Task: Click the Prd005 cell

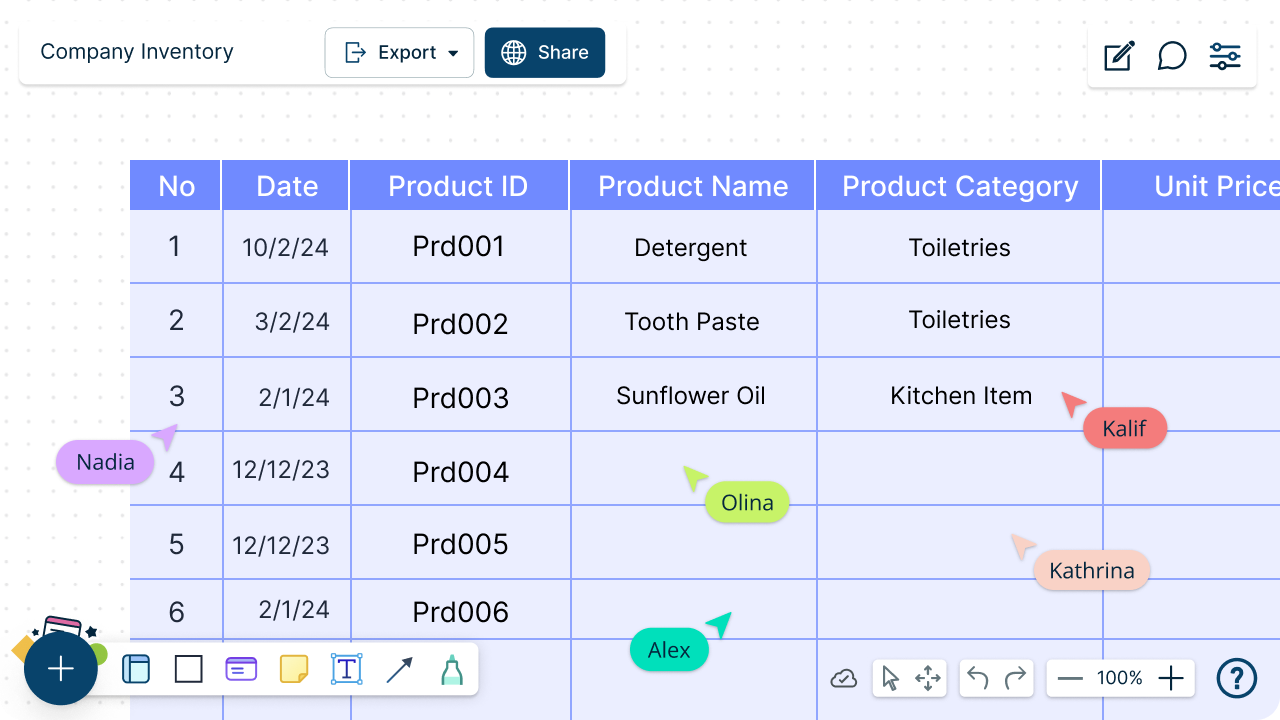Action: tap(460, 543)
